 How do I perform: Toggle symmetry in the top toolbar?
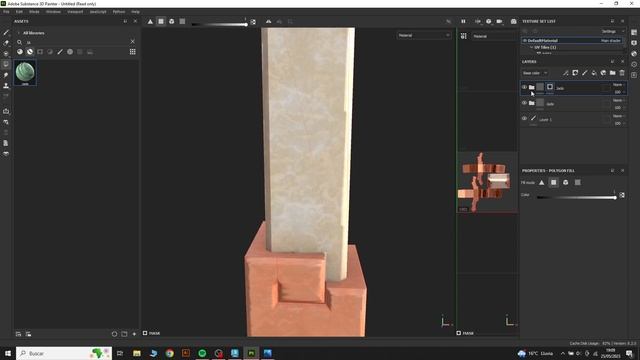point(268,22)
